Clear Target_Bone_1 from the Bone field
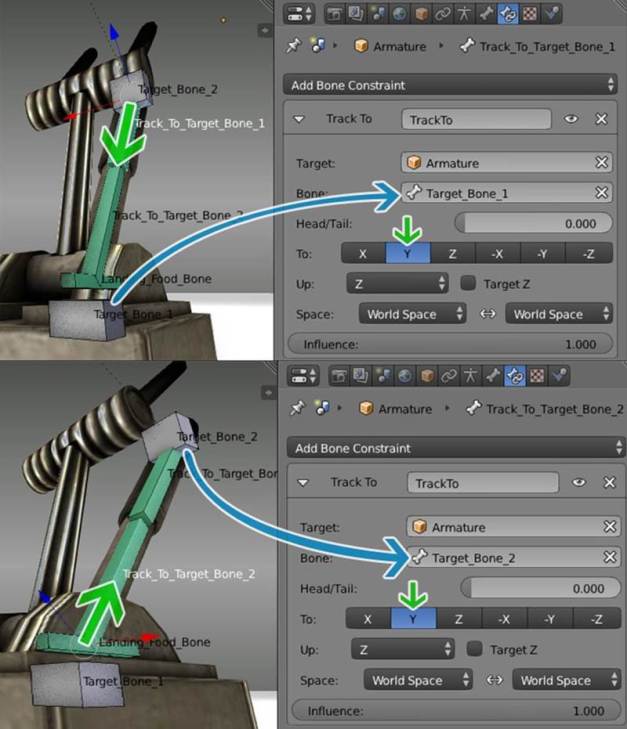Image resolution: width=627 pixels, height=729 pixels. click(601, 192)
